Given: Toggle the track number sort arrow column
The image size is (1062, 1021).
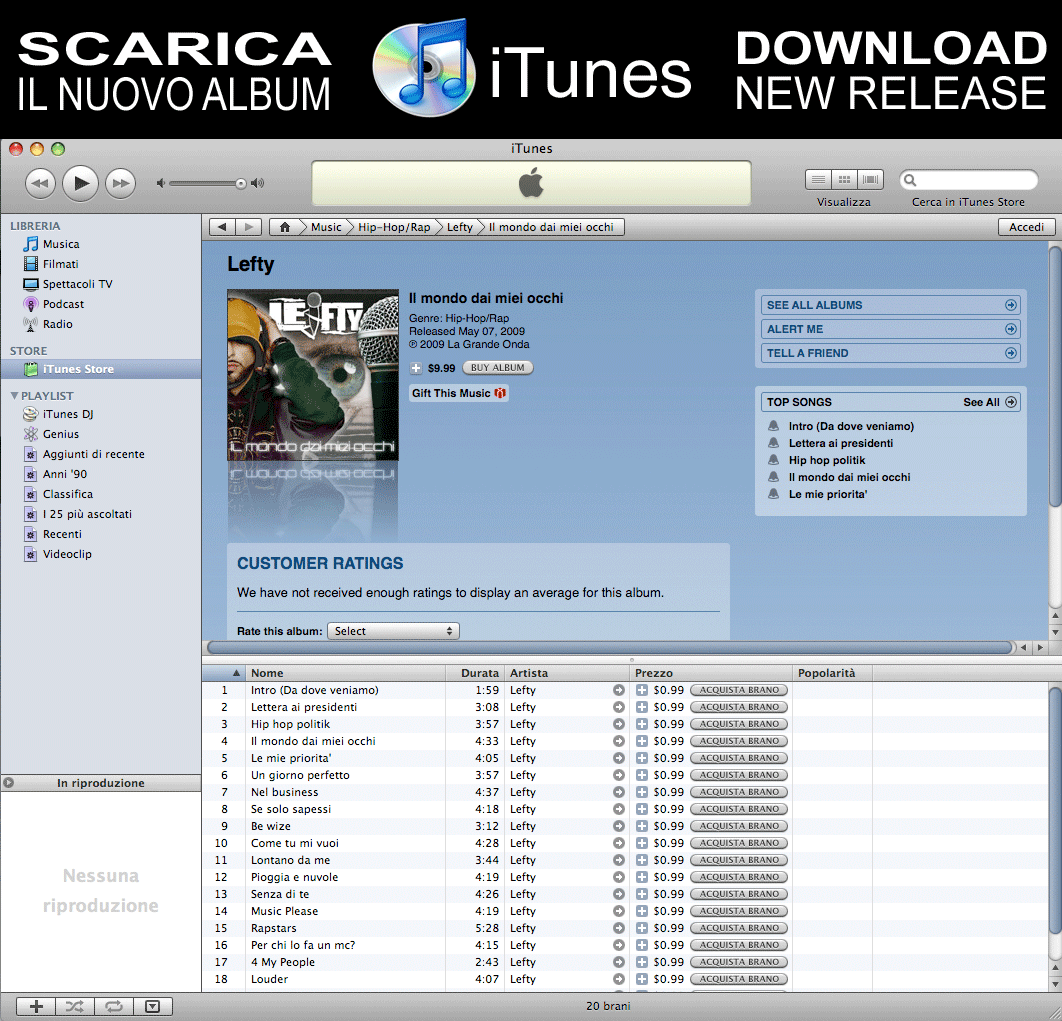Looking at the screenshot, I should (224, 673).
